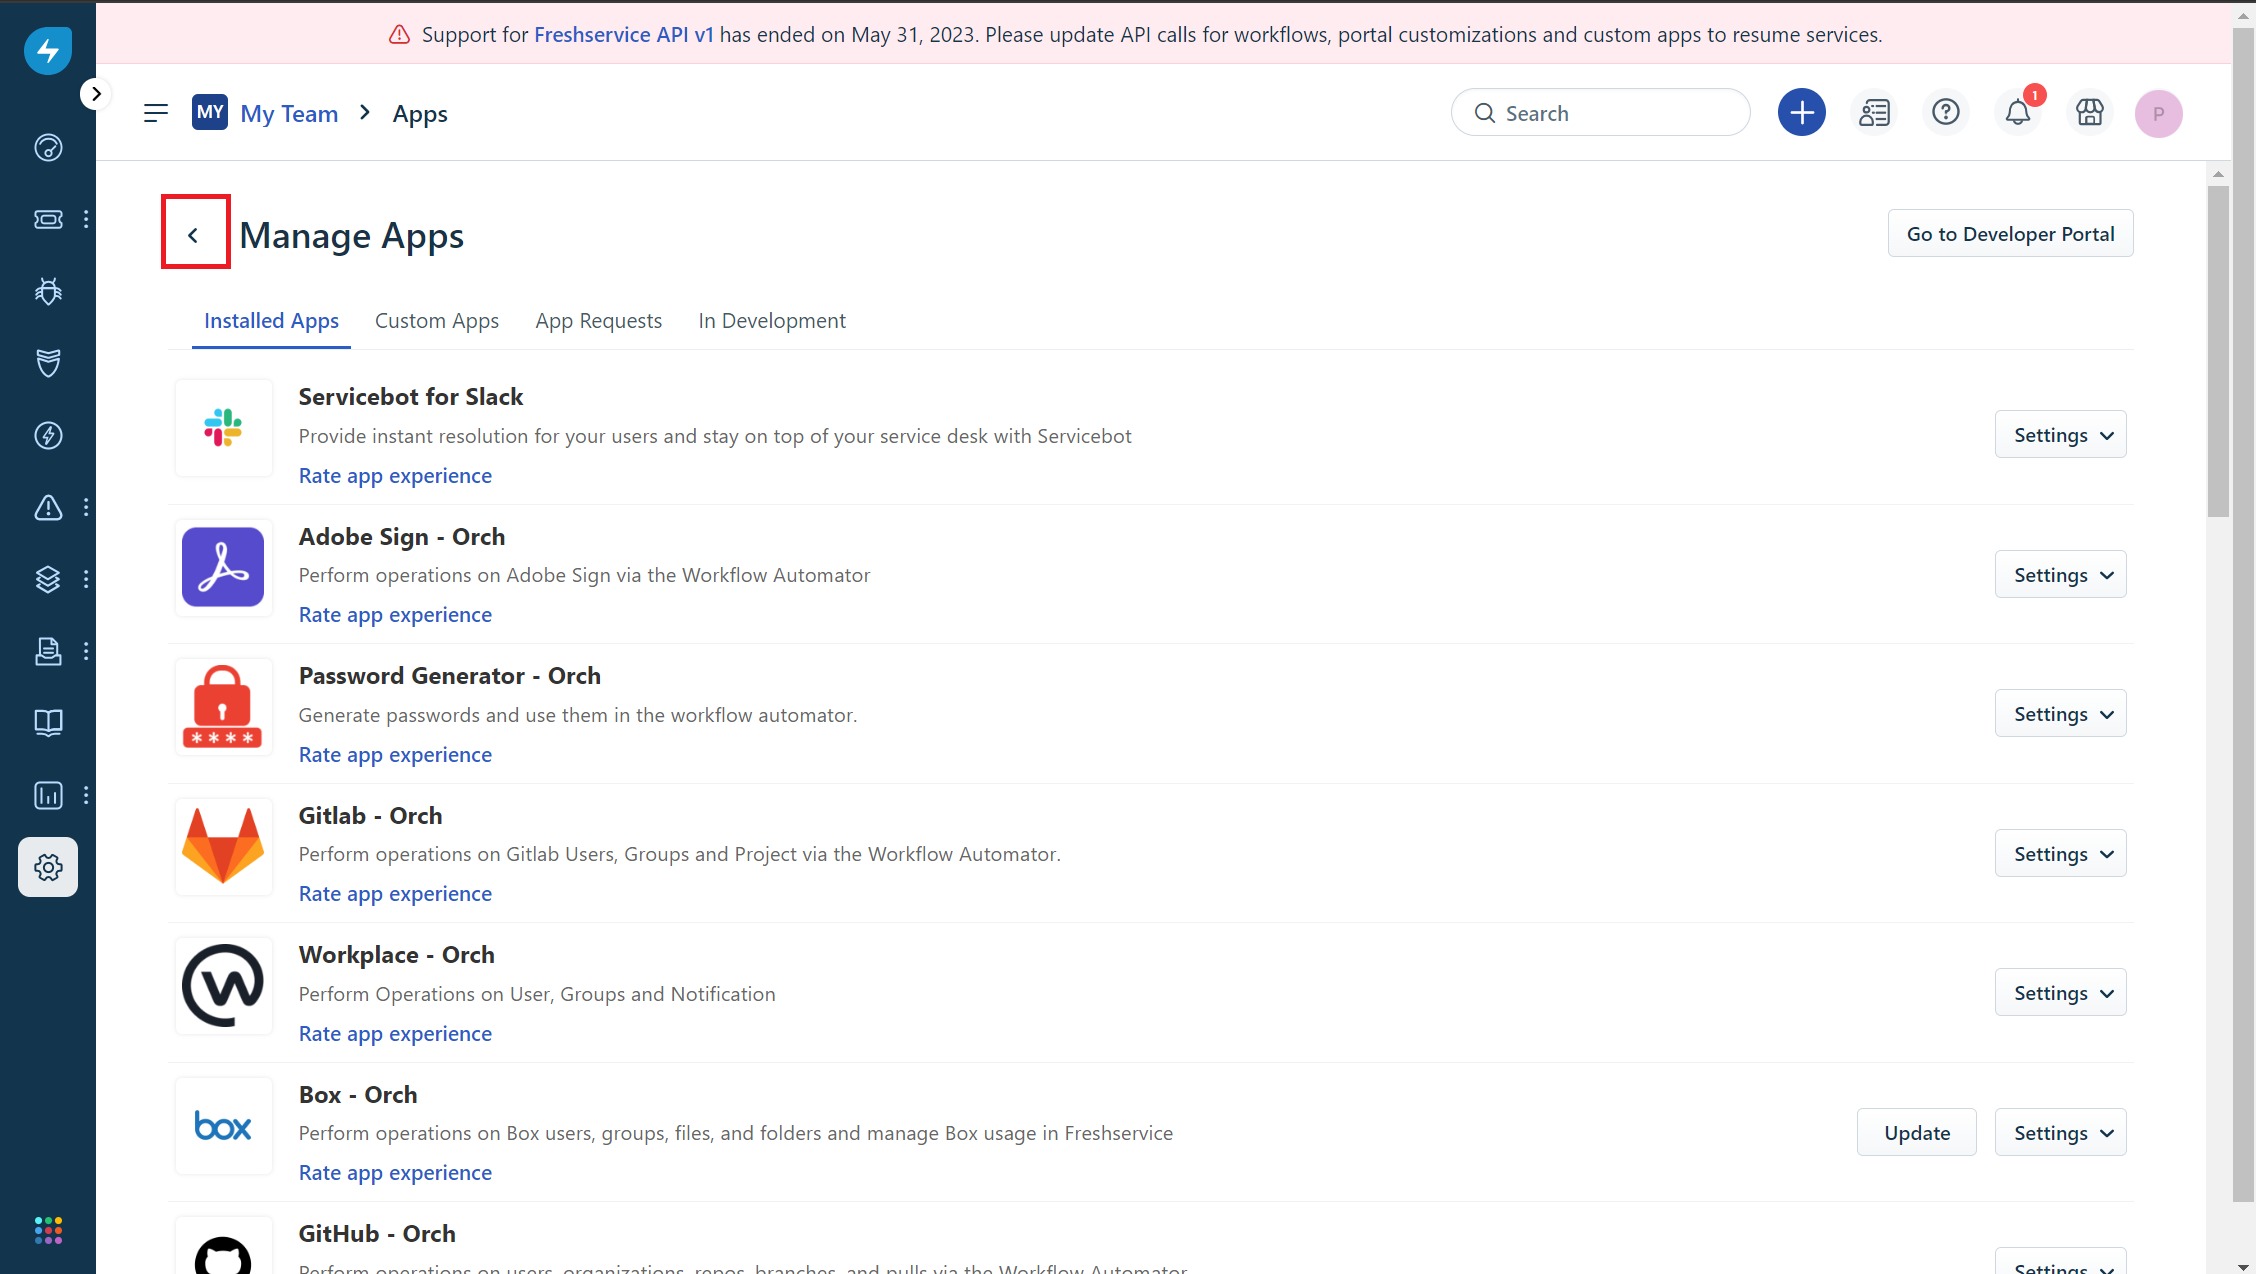The width and height of the screenshot is (2256, 1274).
Task: Open the Analytics chart icon in sidebar
Action: [48, 795]
